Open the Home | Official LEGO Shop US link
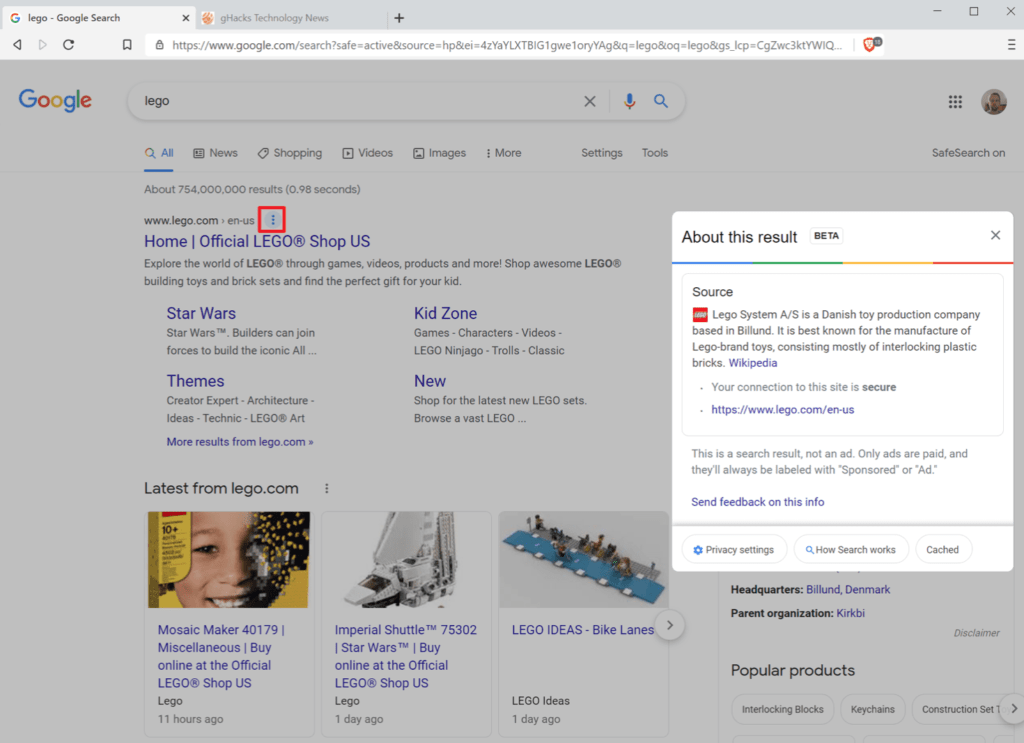The image size is (1024, 743). coord(257,241)
